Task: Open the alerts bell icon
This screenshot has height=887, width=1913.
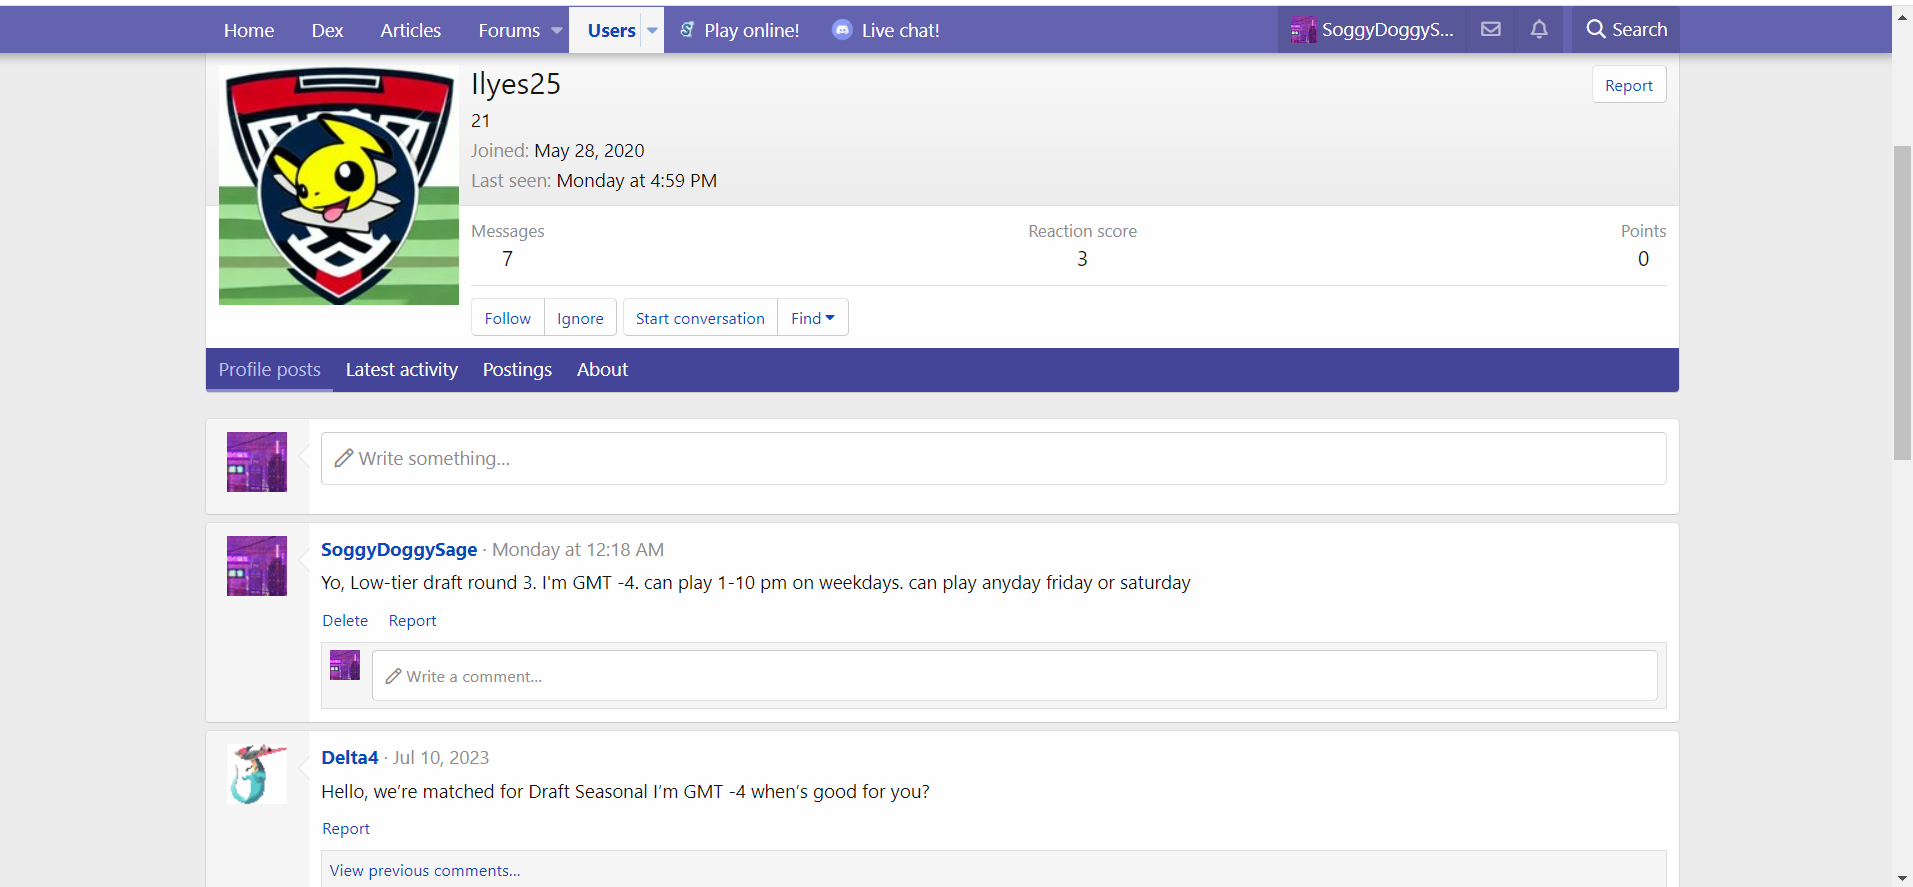Action: pyautogui.click(x=1539, y=30)
